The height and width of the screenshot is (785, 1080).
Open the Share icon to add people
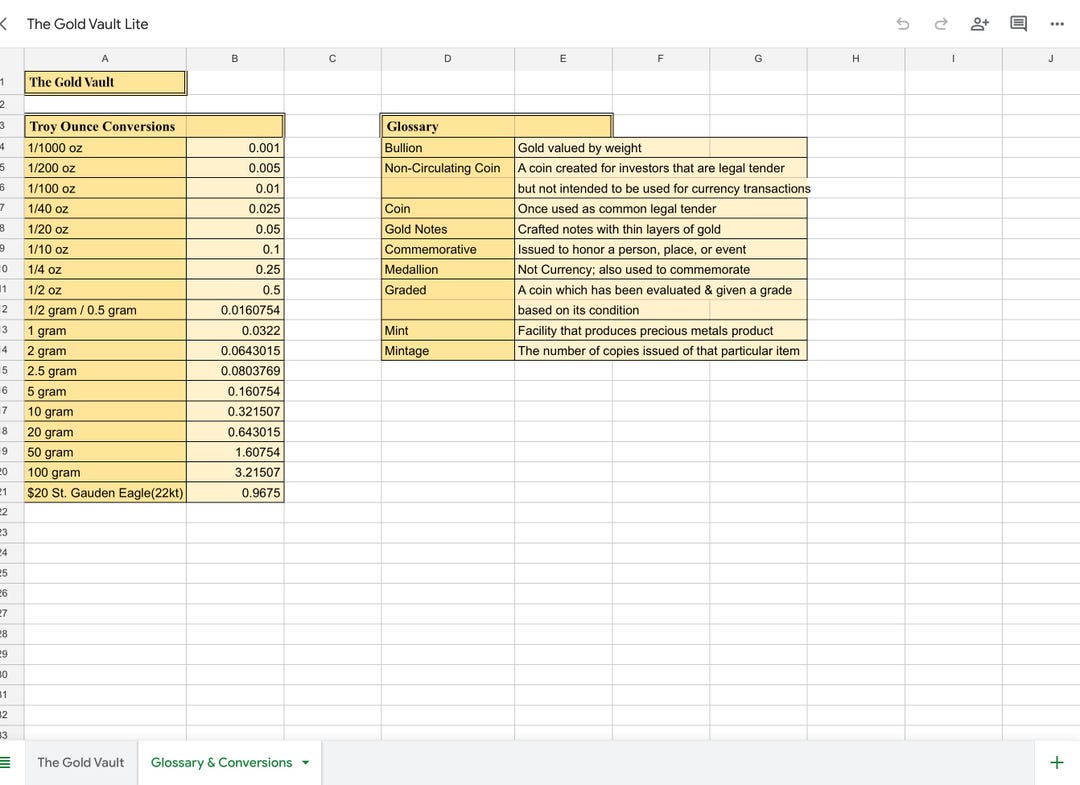(x=979, y=23)
